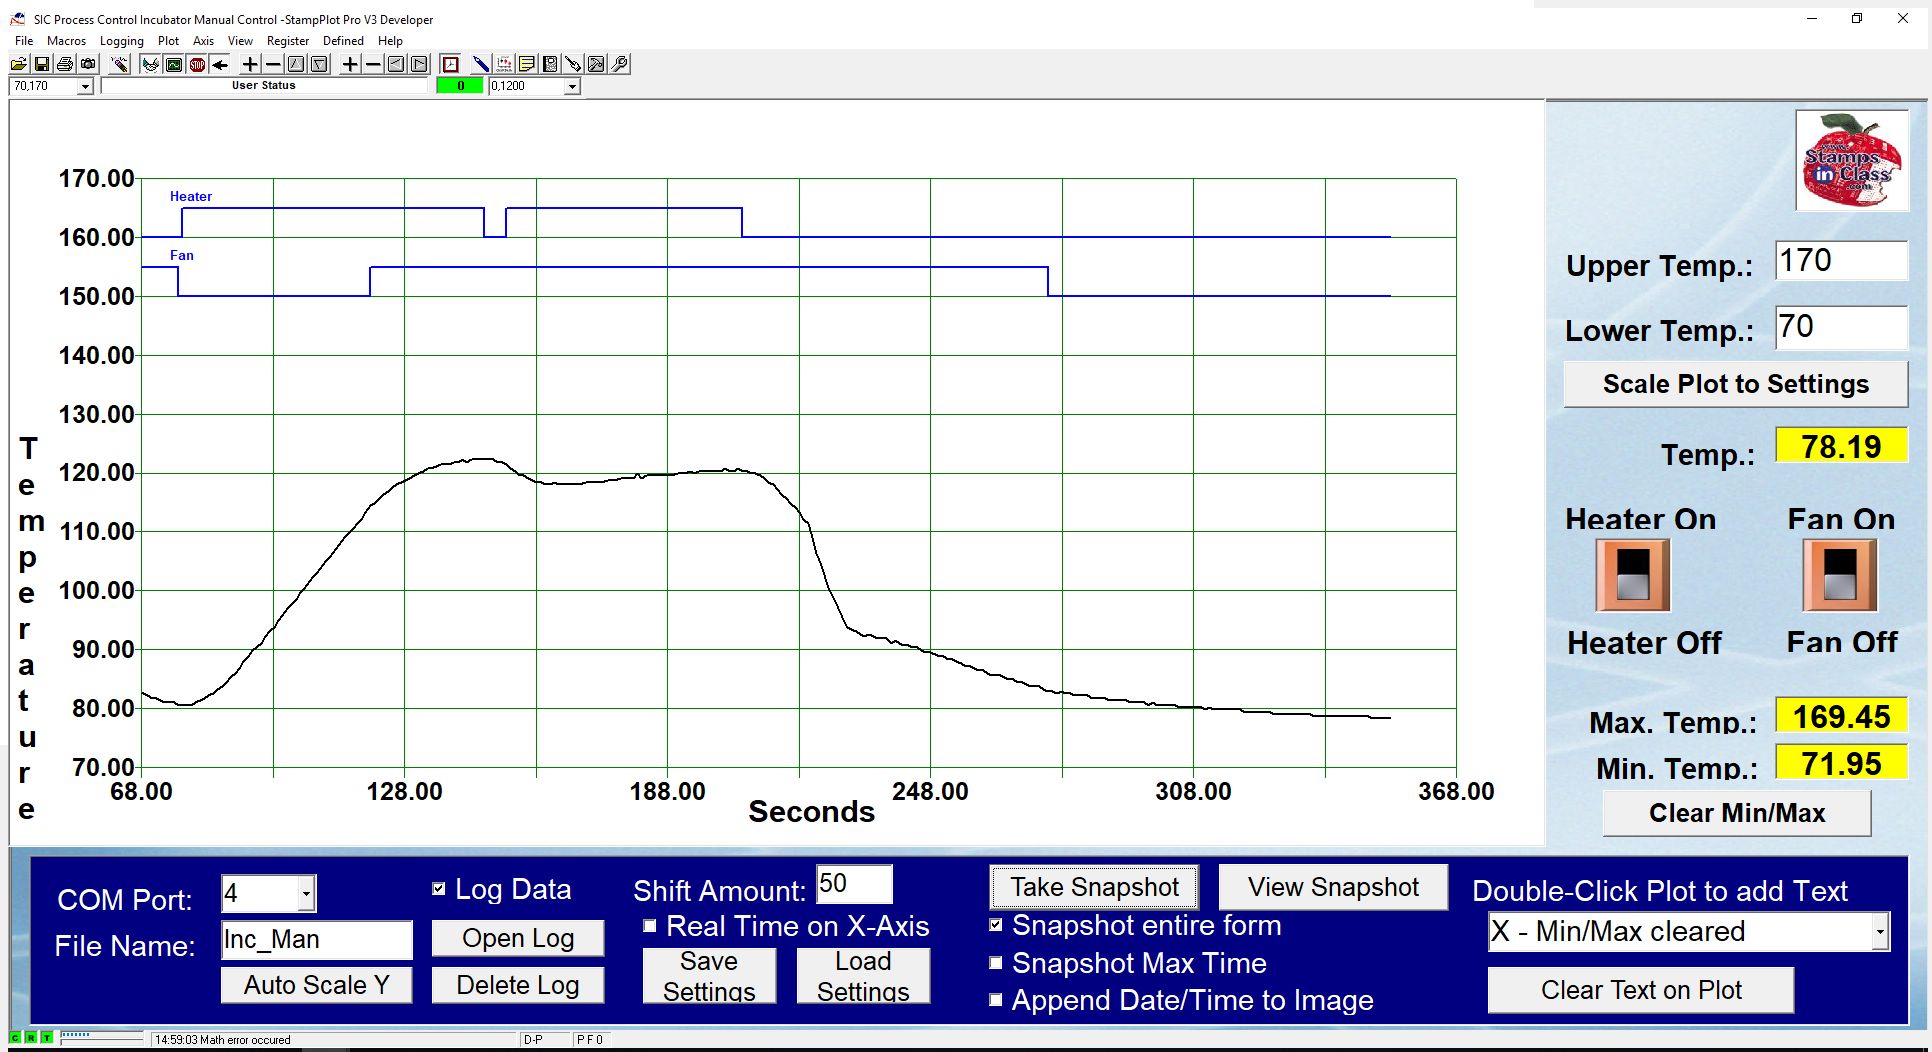Click the green plot-enable screen icon
This screenshot has width=1932, height=1052.
pos(174,64)
